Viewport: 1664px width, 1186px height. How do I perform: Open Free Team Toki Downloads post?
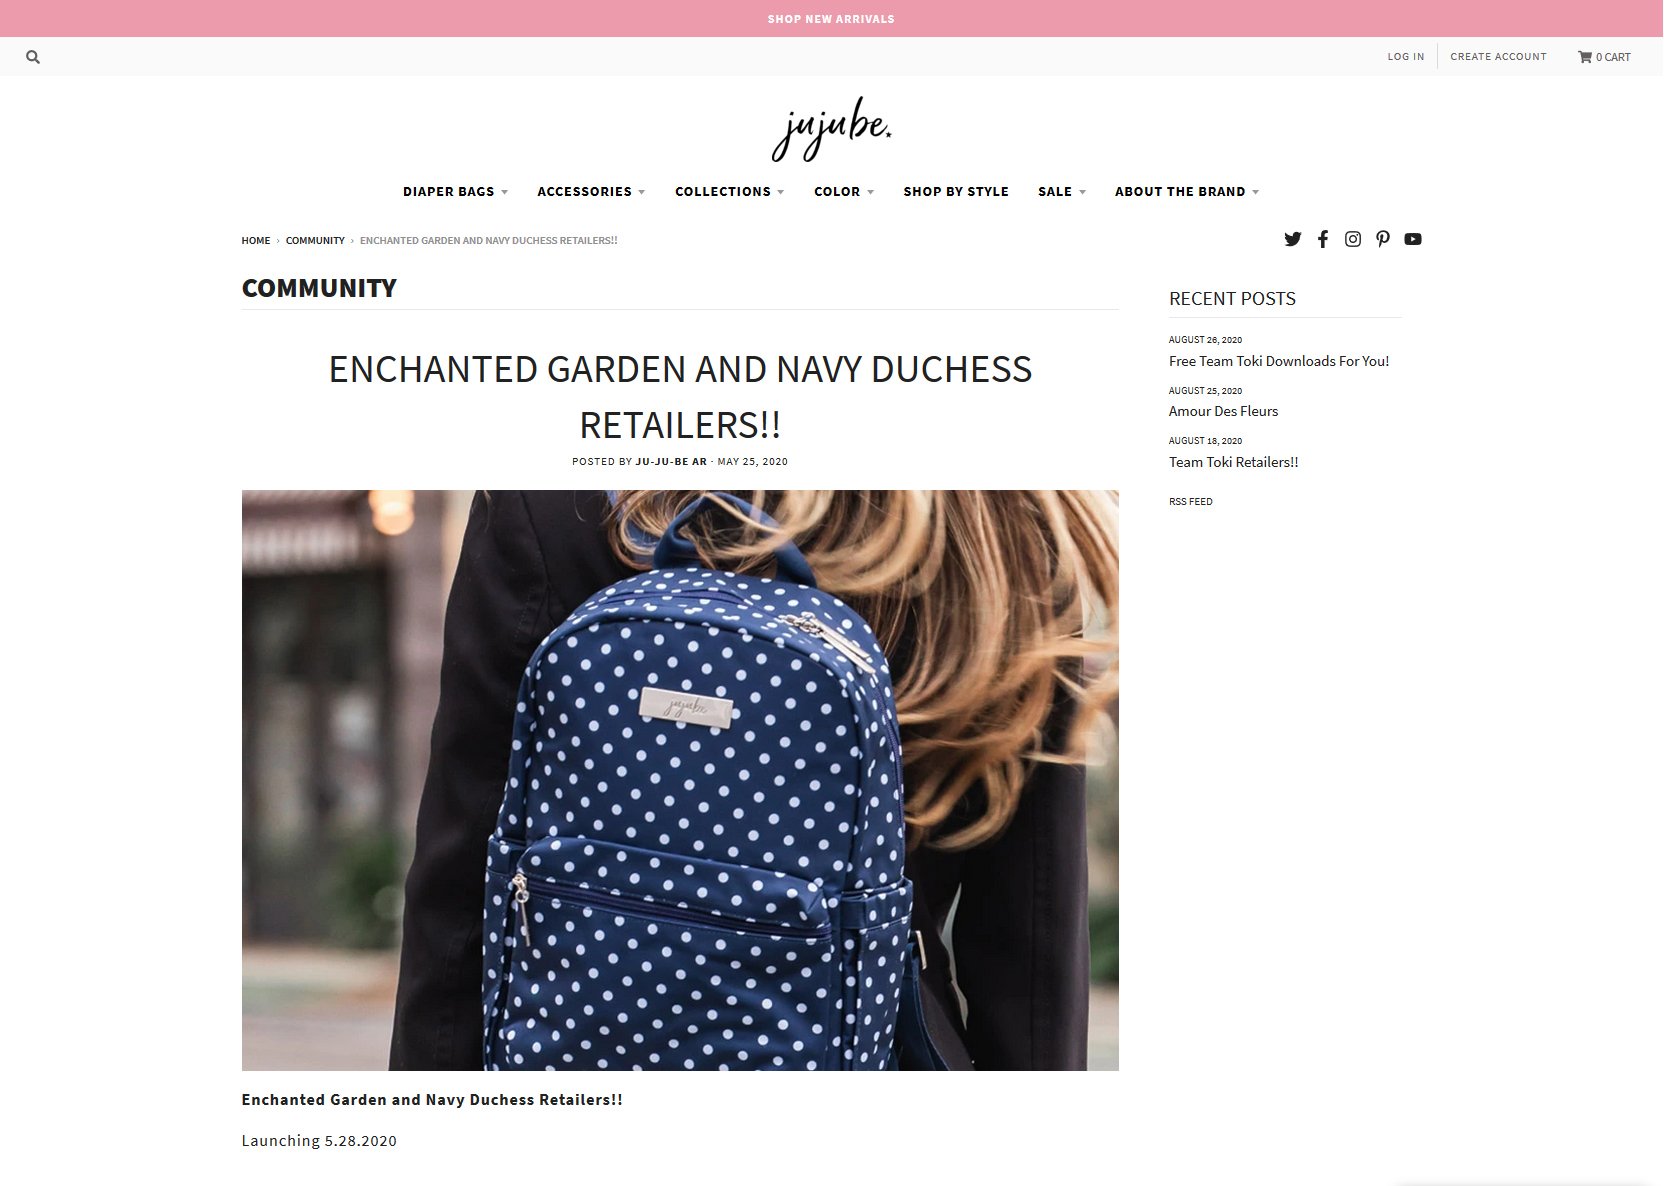tap(1279, 361)
